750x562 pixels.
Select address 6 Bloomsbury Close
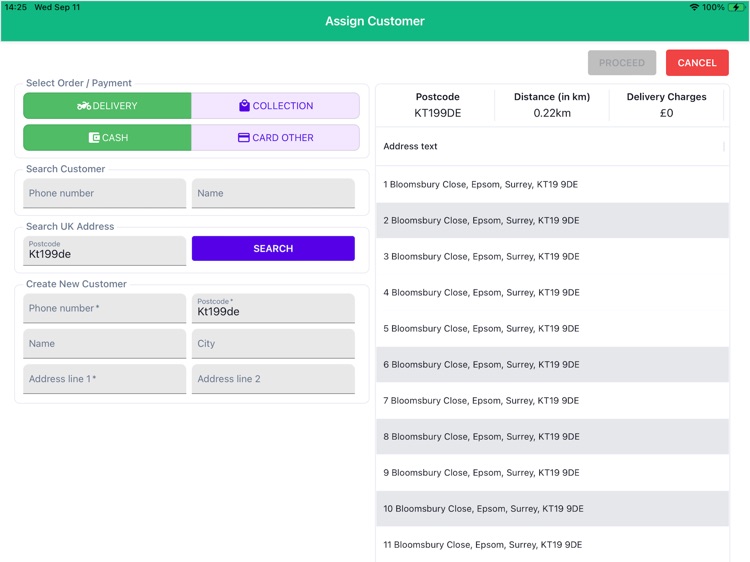552,364
